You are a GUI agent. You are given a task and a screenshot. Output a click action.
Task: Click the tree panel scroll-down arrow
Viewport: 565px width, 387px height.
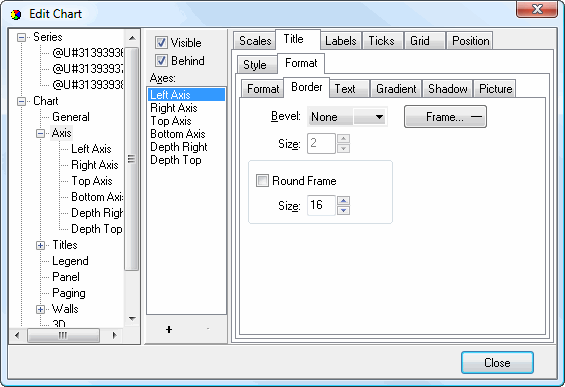coord(132,319)
